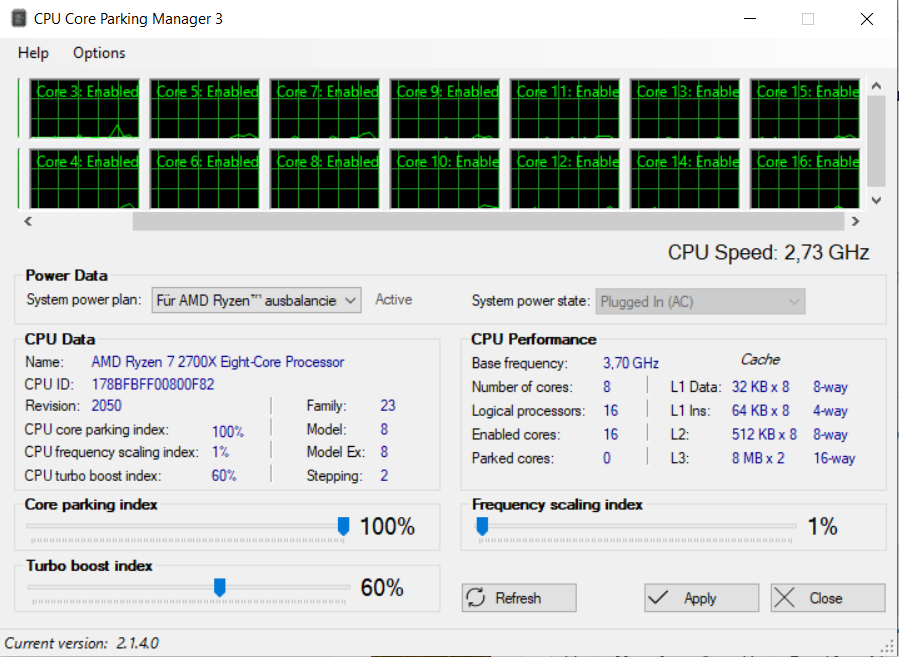Screen dimensions: 899x657
Task: Click the core graphs scroll up arrow
Action: 876,86
